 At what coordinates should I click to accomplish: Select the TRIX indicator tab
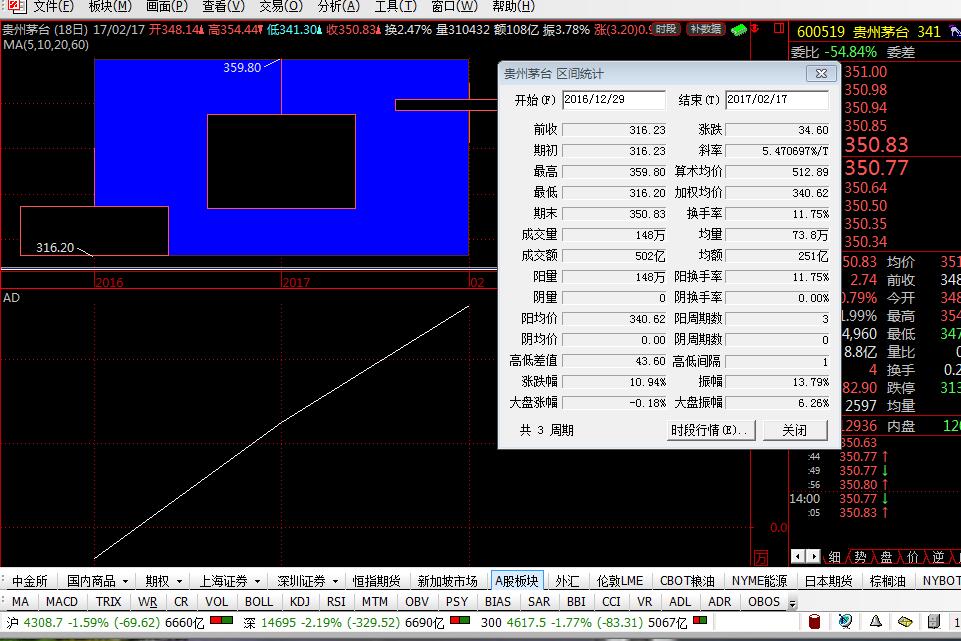click(108, 602)
